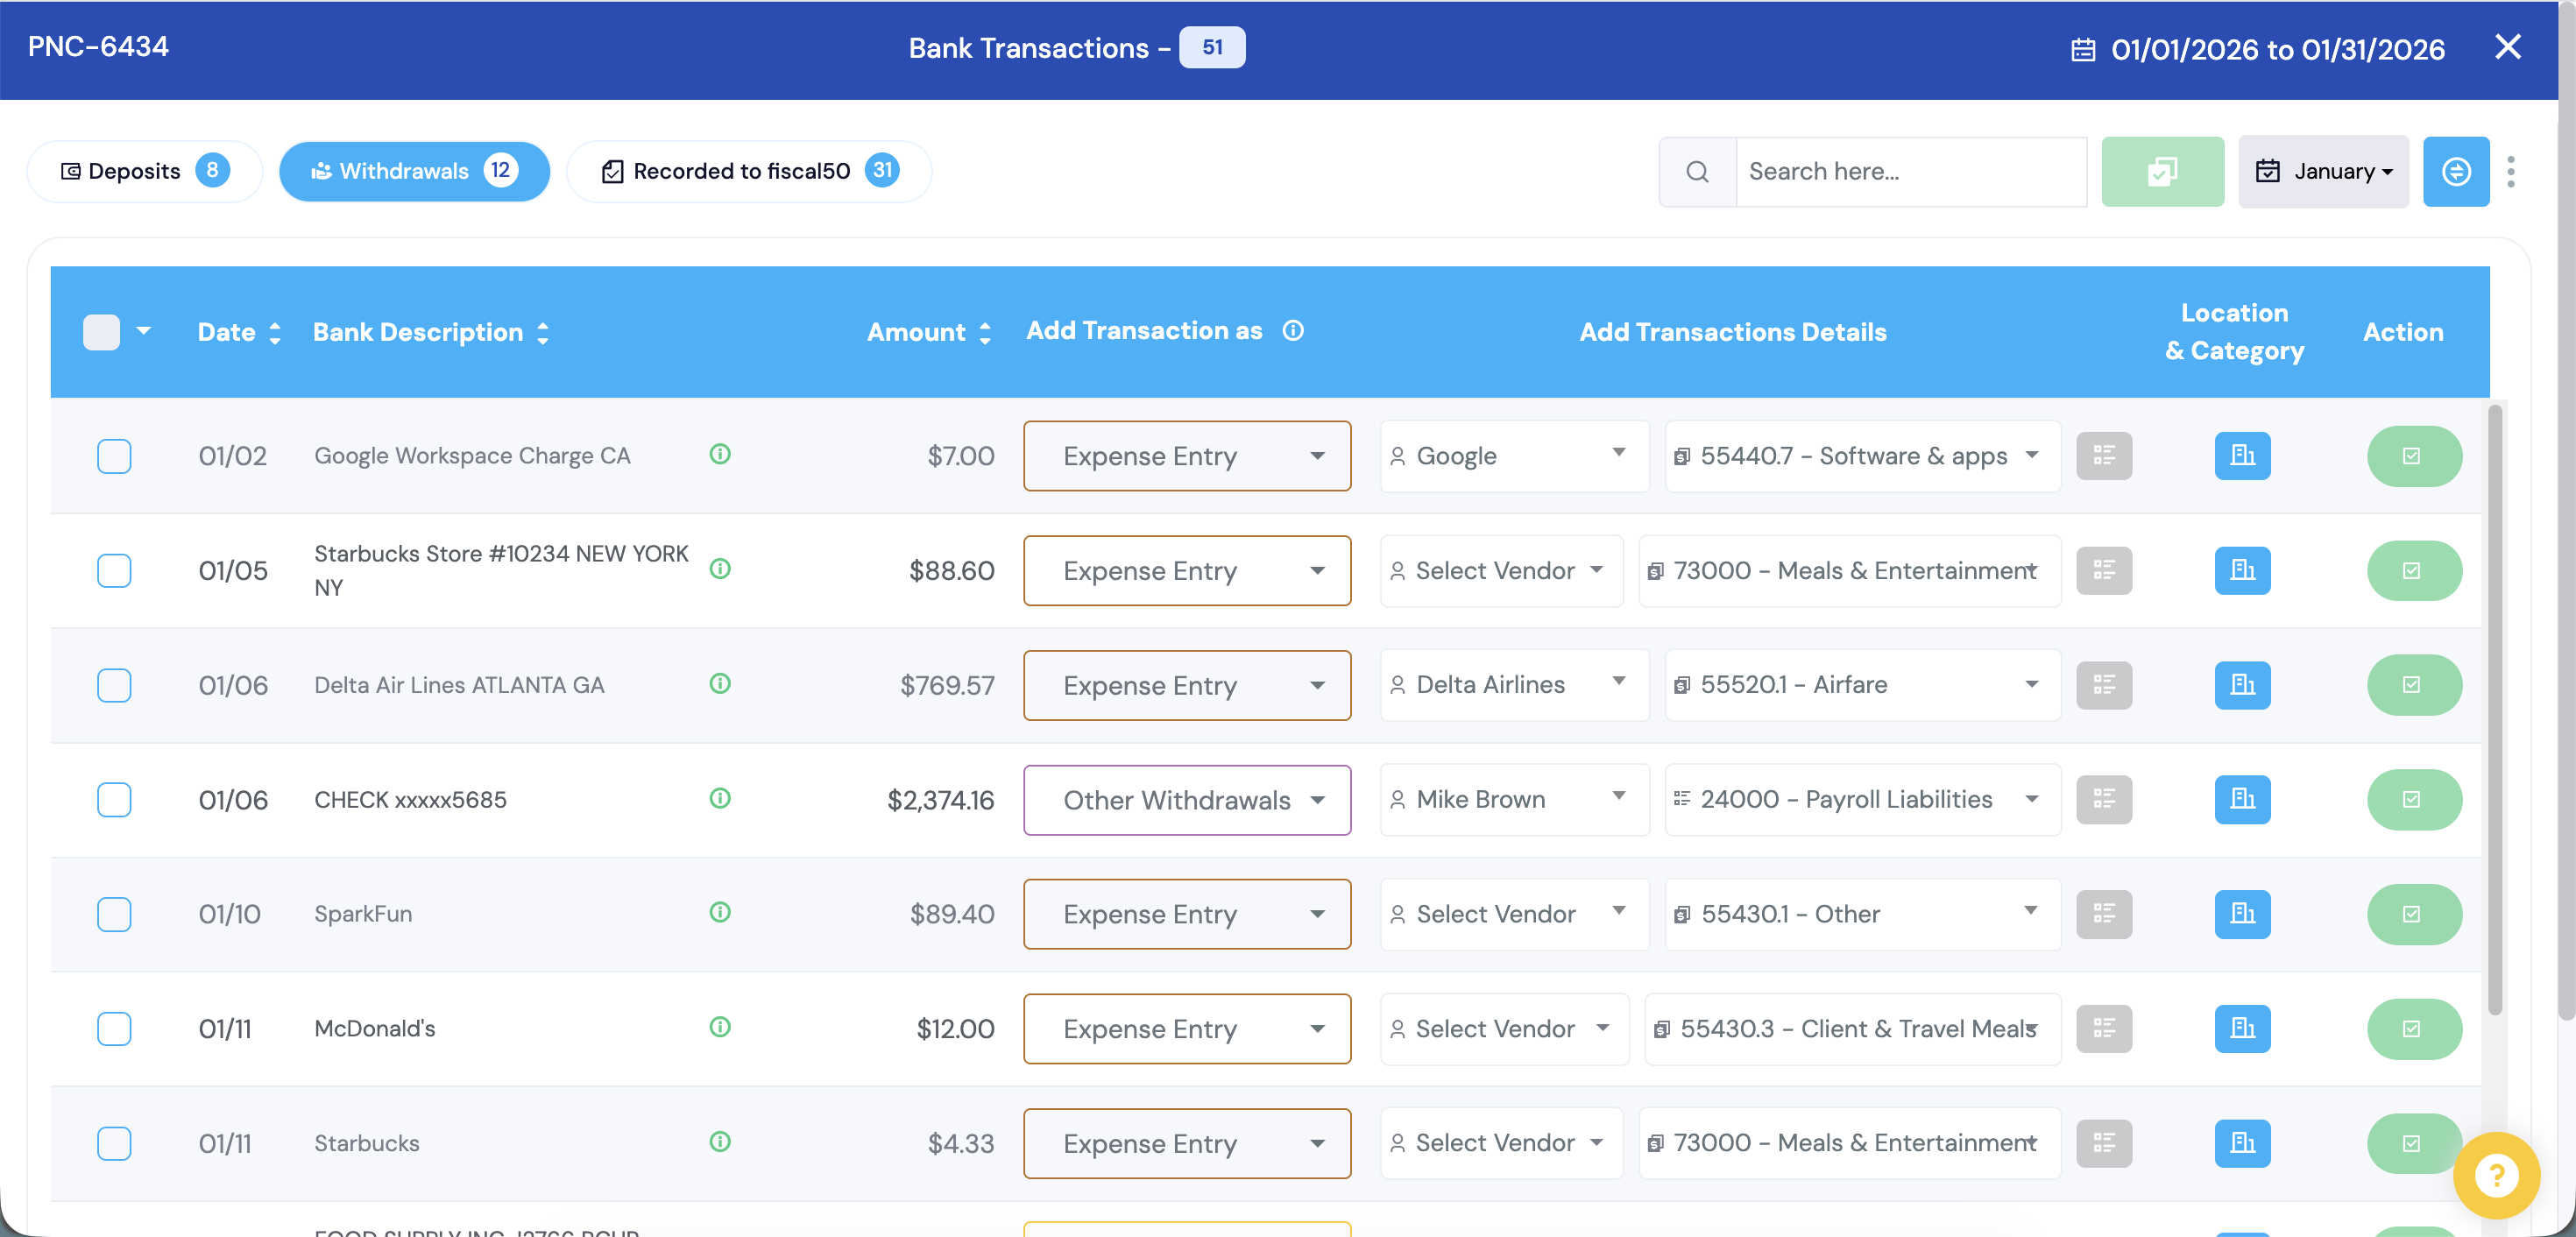This screenshot has width=2576, height=1237.
Task: Open Google vendor dropdown
Action: [x=1514, y=456]
